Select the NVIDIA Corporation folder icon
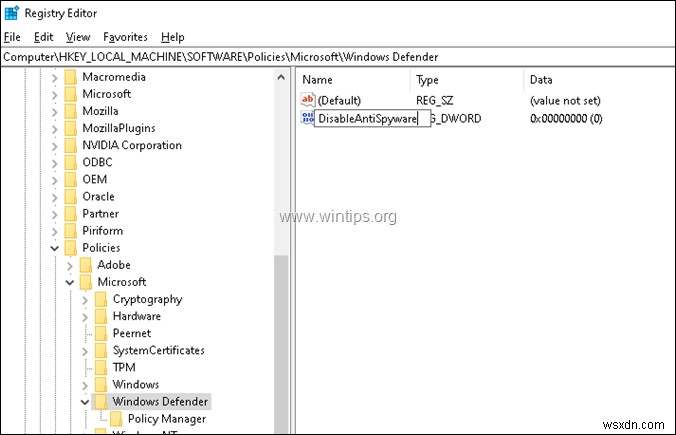Screen dimensions: 676x435 pyautogui.click(x=70, y=145)
